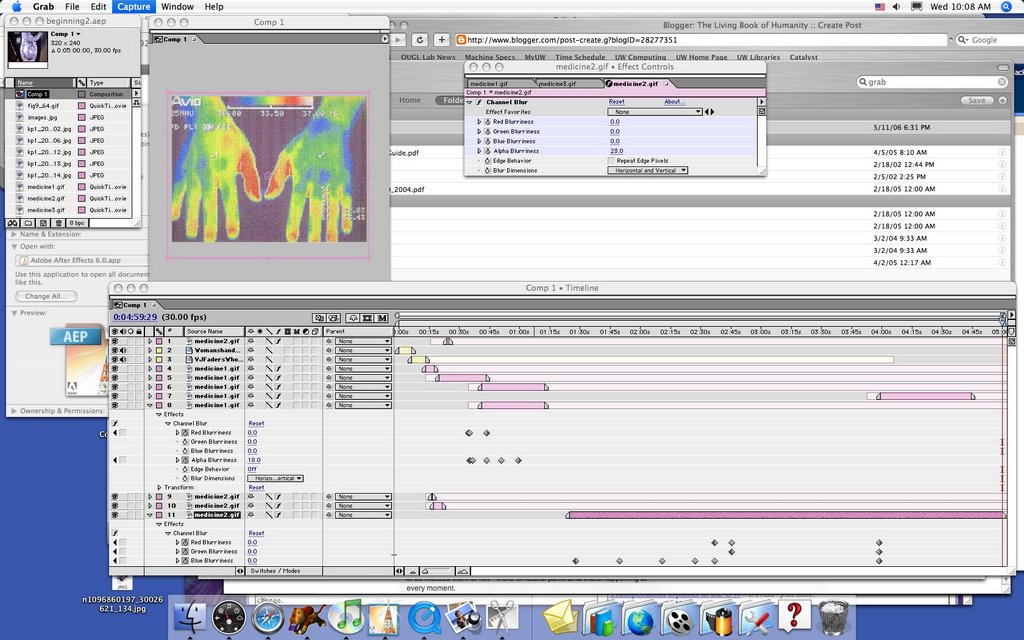The height and width of the screenshot is (640, 1024).
Task: Create a new folder in the project window
Action: 28,223
